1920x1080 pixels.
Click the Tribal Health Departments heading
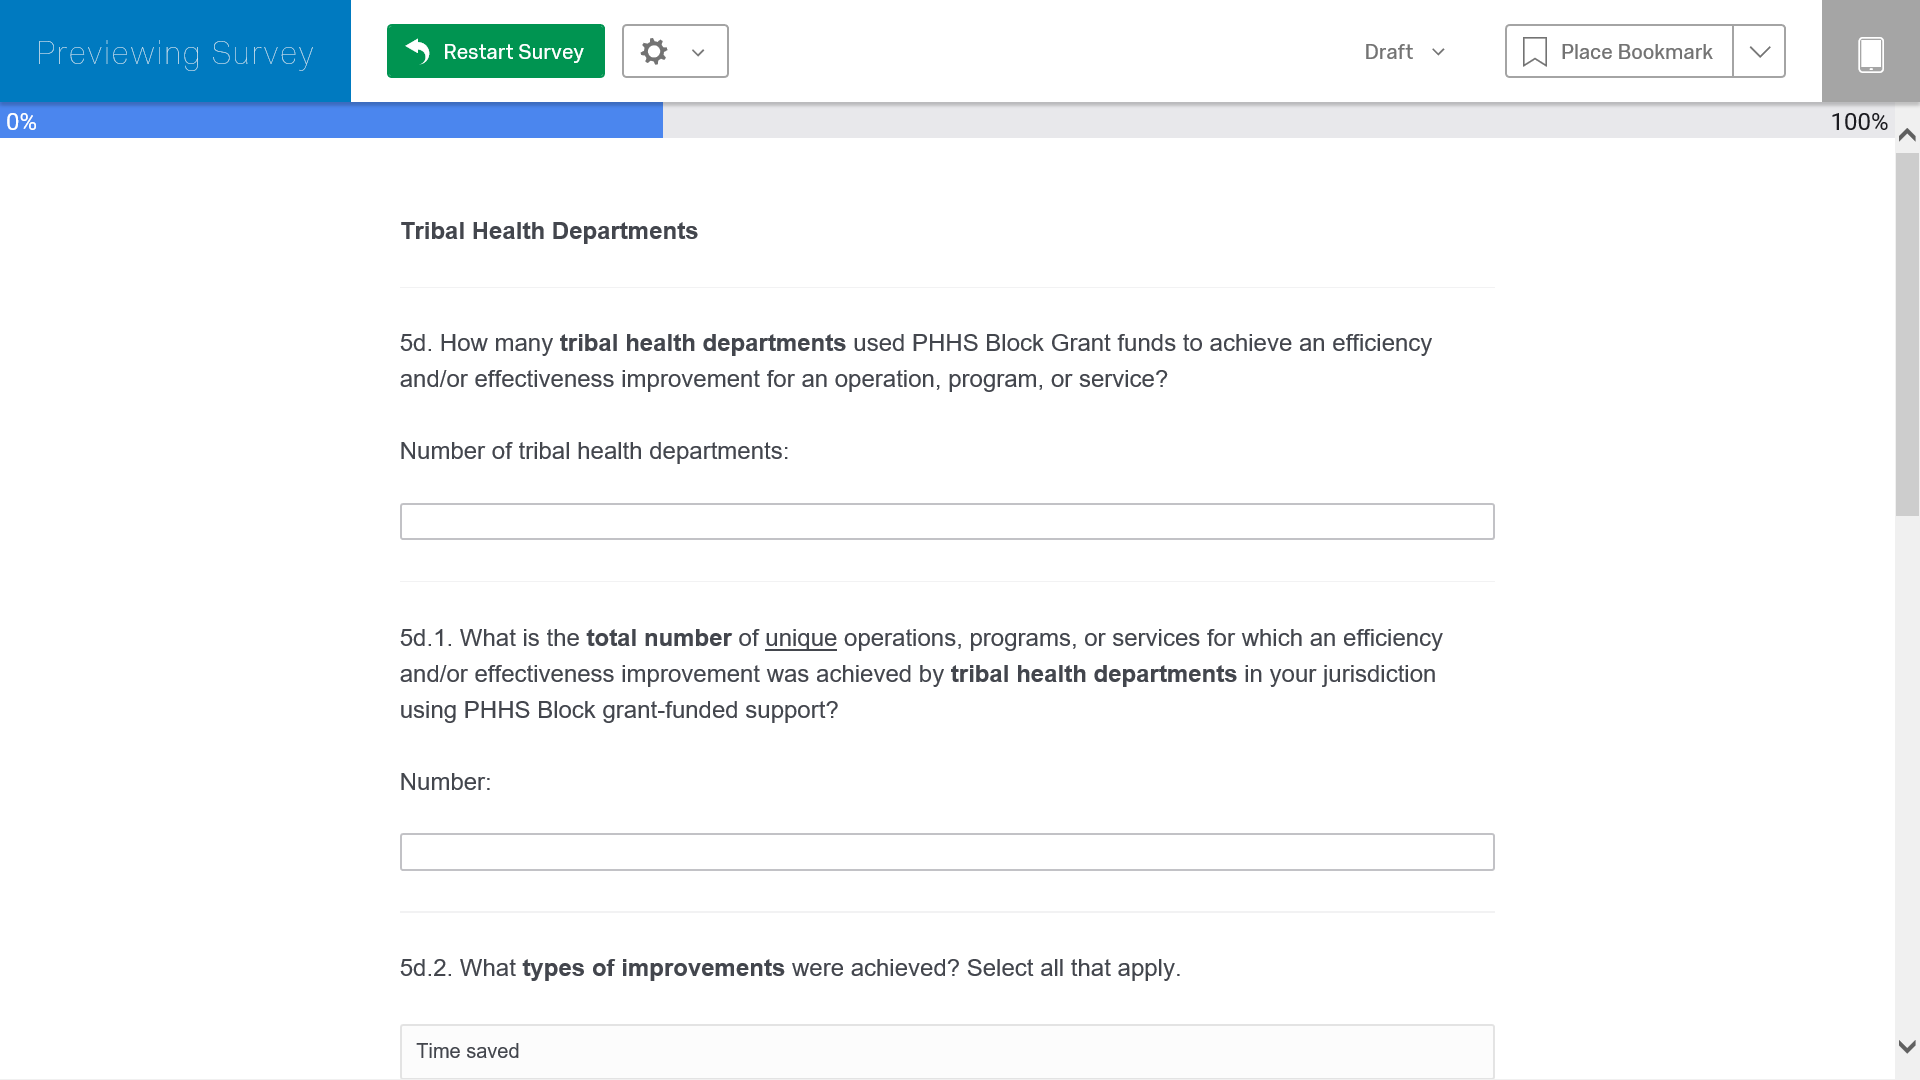(549, 231)
